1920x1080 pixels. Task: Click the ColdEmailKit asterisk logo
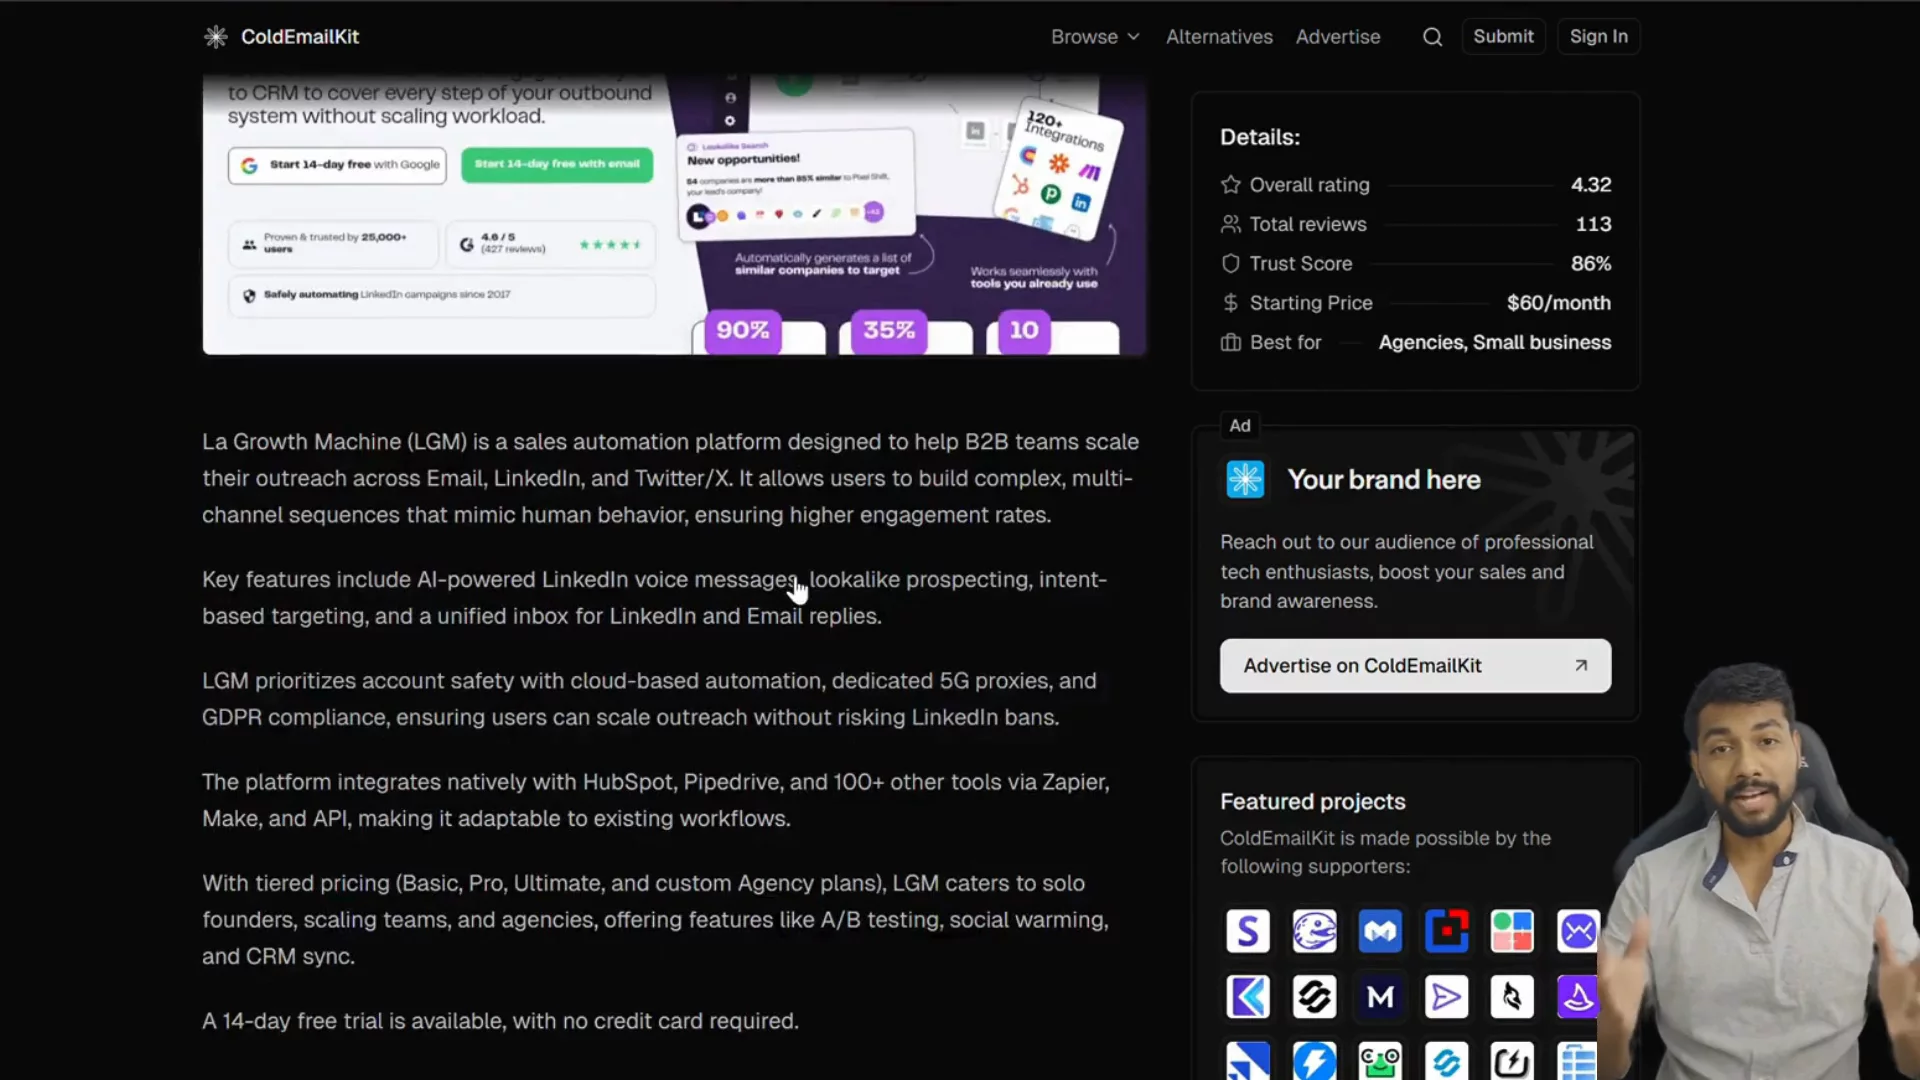click(x=215, y=36)
